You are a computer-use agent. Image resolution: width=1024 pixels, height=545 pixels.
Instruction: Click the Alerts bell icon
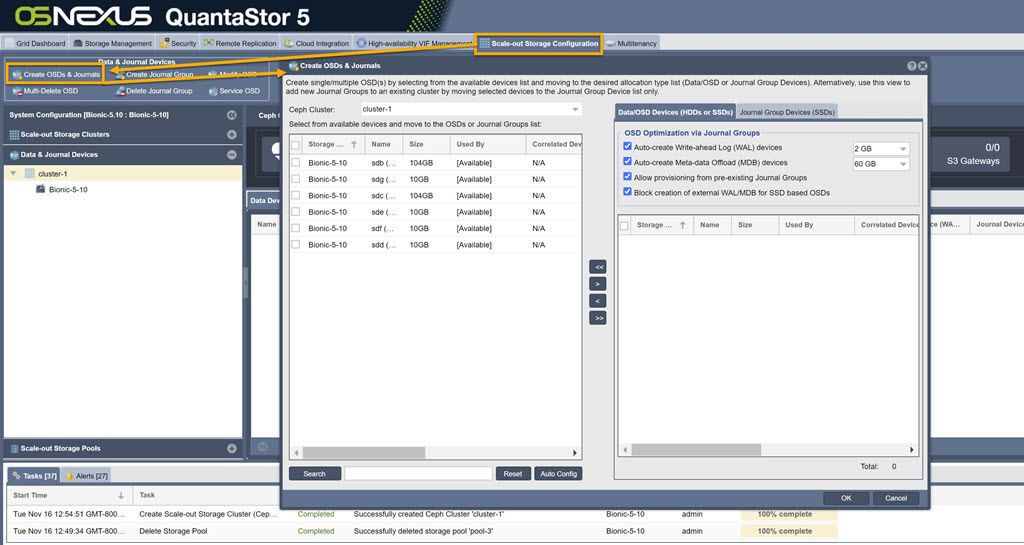pyautogui.click(x=70, y=476)
